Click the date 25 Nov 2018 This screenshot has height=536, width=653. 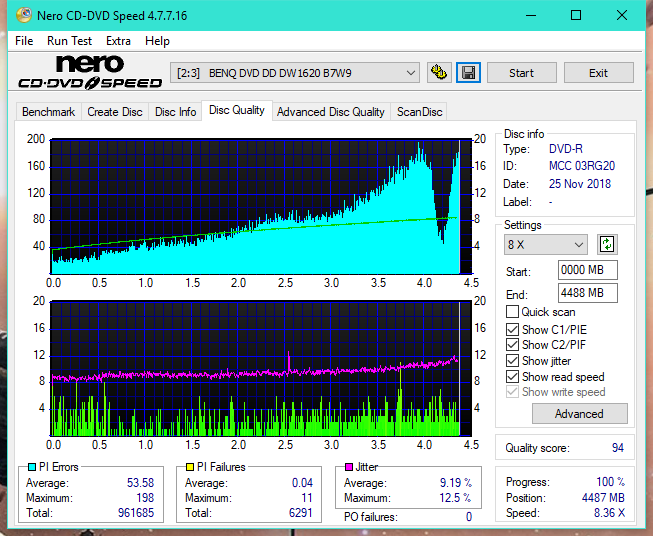point(580,184)
